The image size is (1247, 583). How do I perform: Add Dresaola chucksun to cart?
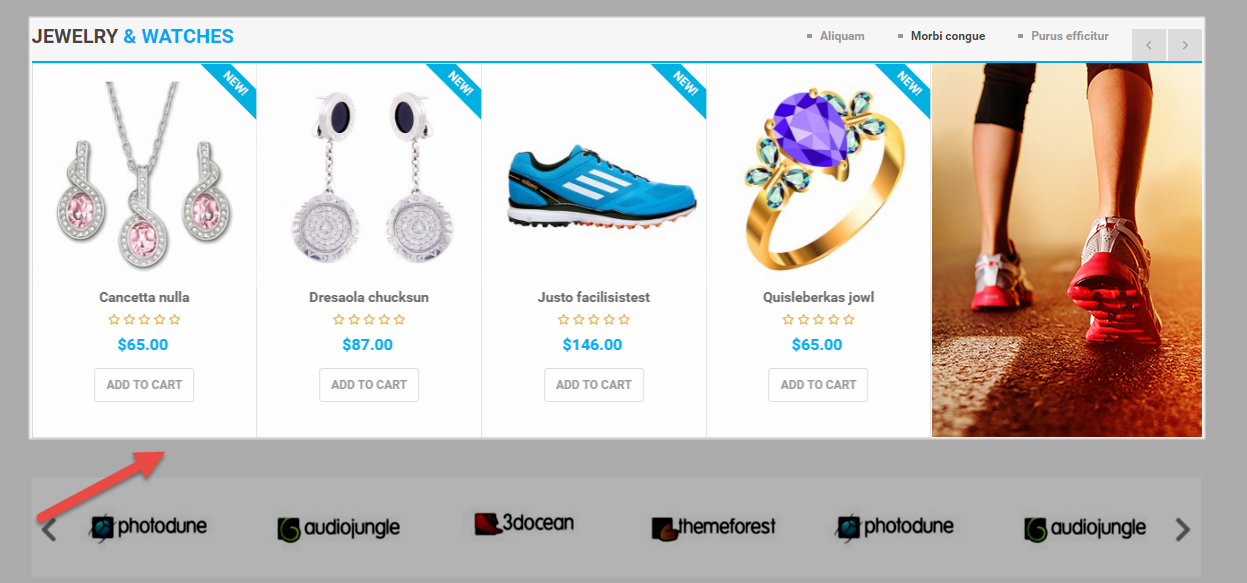point(369,385)
